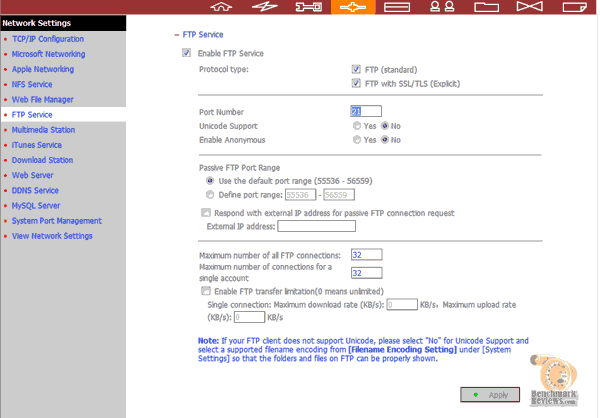Viewport: 600px width, 418px height.
Task: Open Multimedia Station settings
Action: (43, 130)
